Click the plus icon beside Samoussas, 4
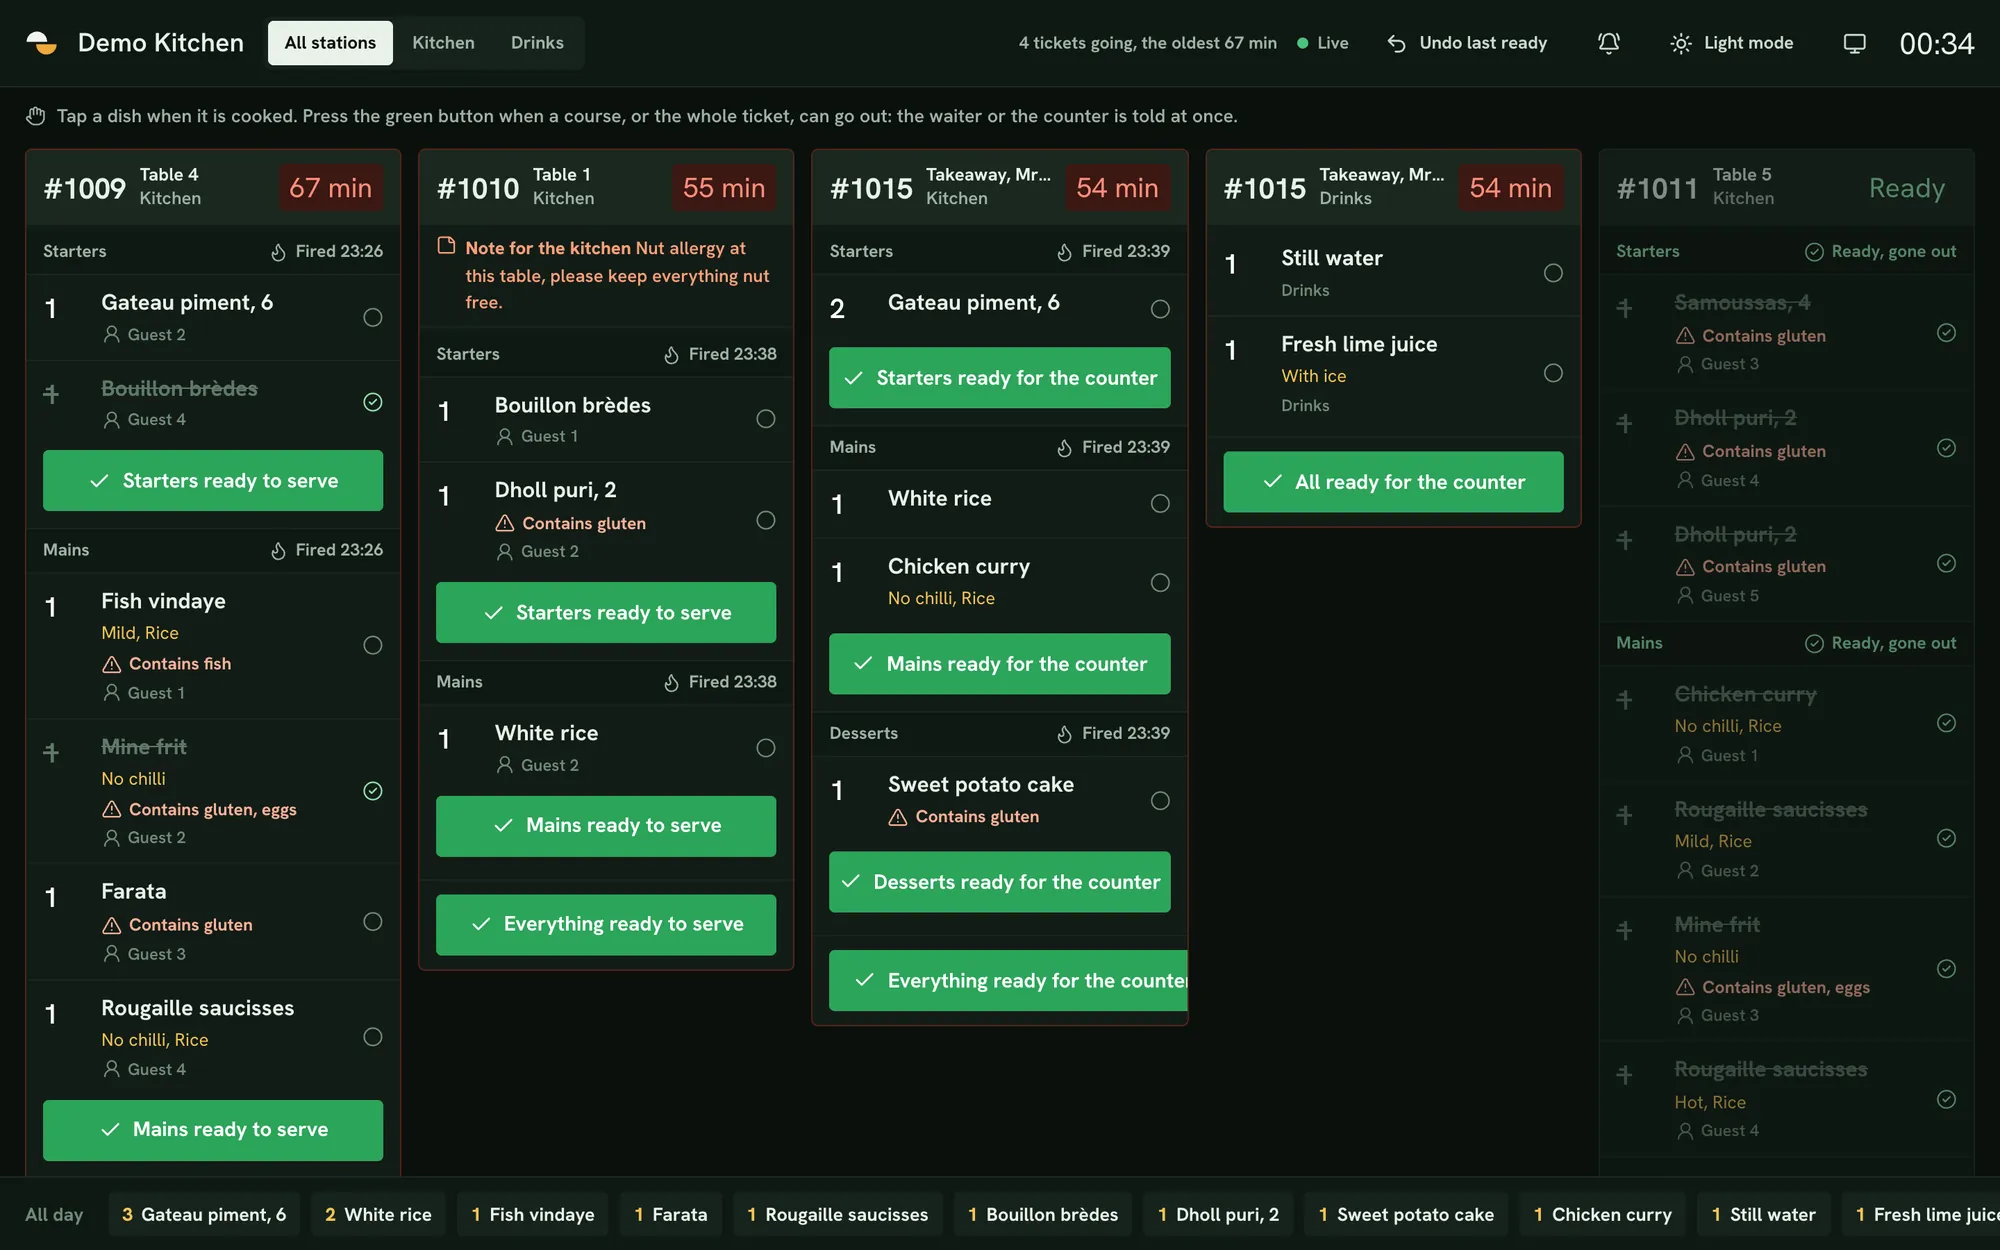This screenshot has height=1250, width=2000. coord(1624,308)
